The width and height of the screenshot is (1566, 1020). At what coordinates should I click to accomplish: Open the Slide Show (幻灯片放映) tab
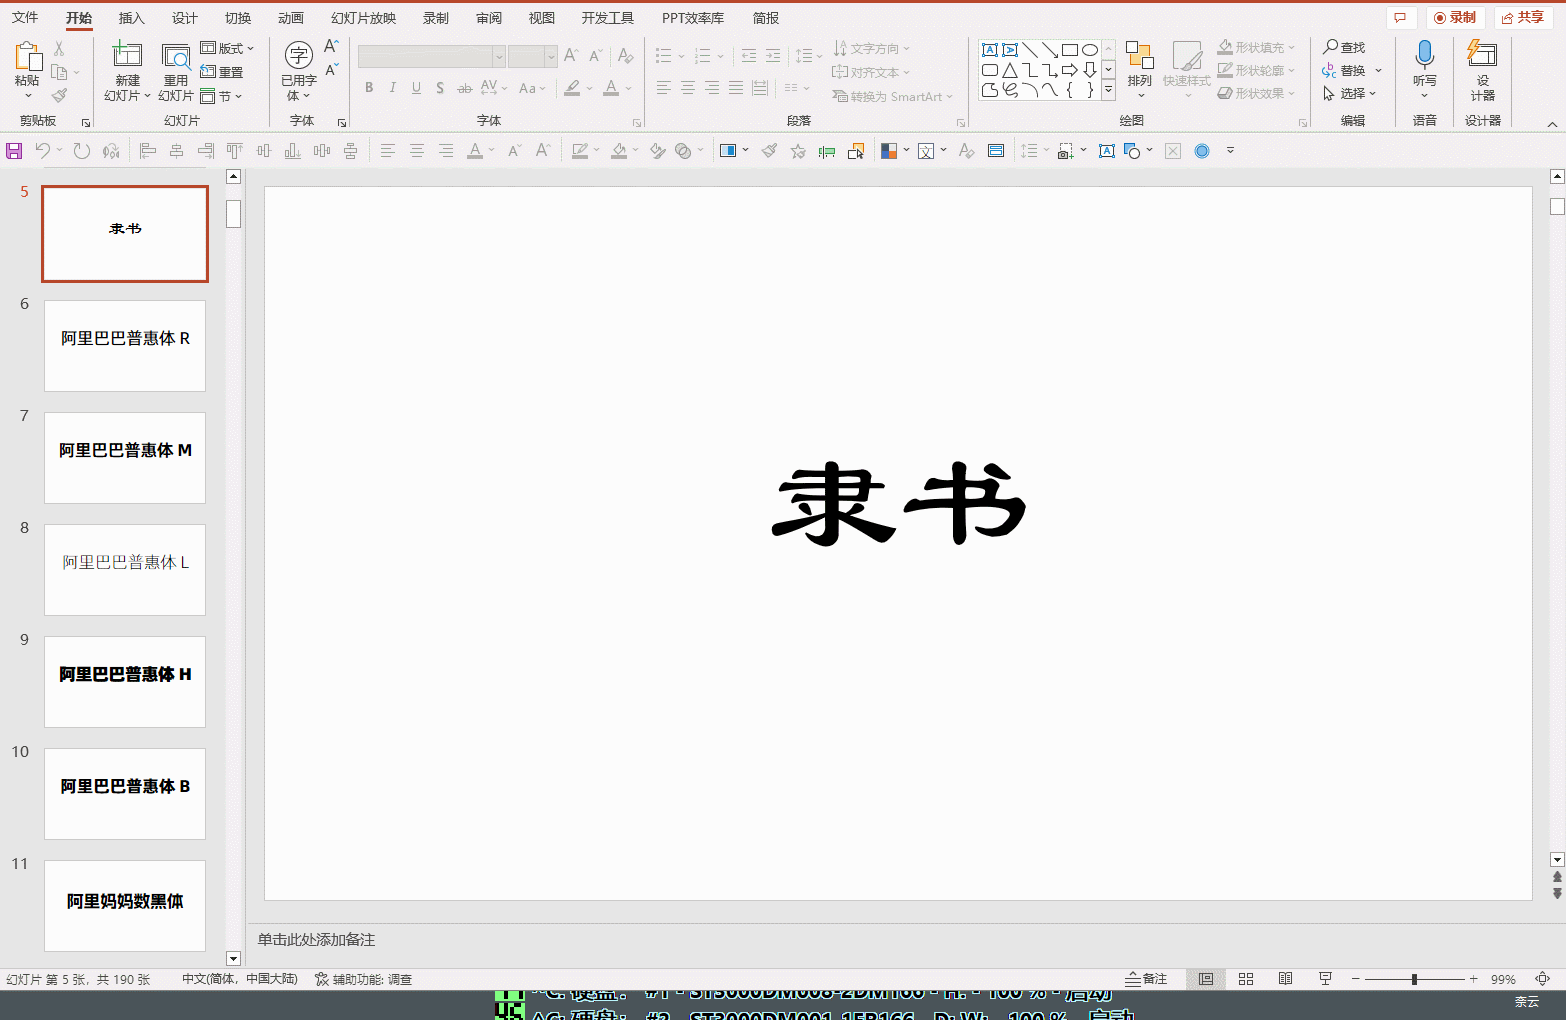pos(363,18)
